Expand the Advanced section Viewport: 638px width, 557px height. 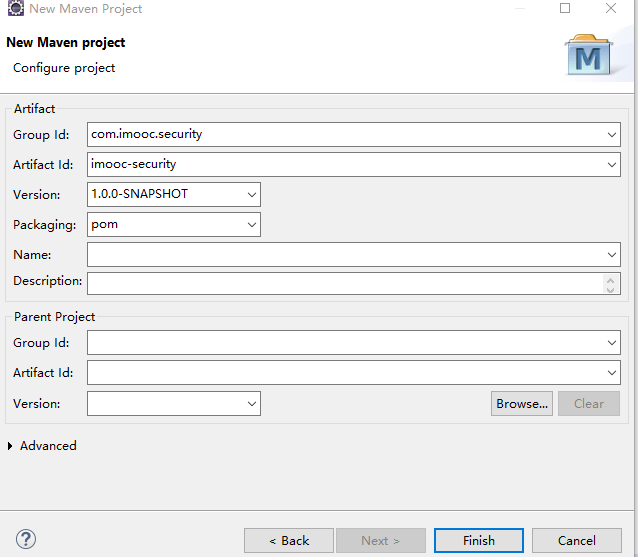tap(10, 446)
